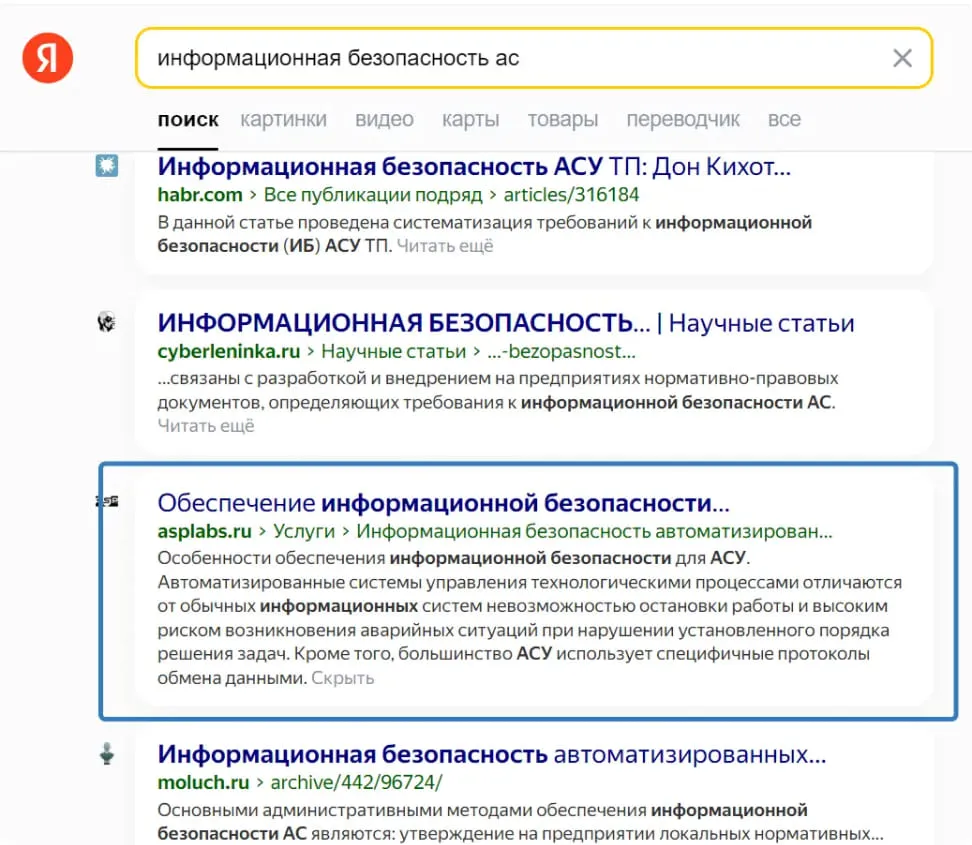Open the переводчик tab

point(683,118)
